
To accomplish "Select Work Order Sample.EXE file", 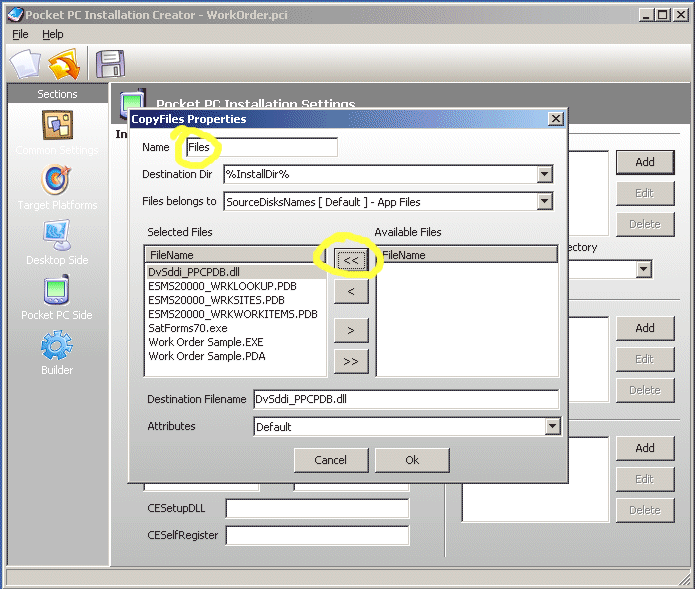I will pyautogui.click(x=236, y=342).
